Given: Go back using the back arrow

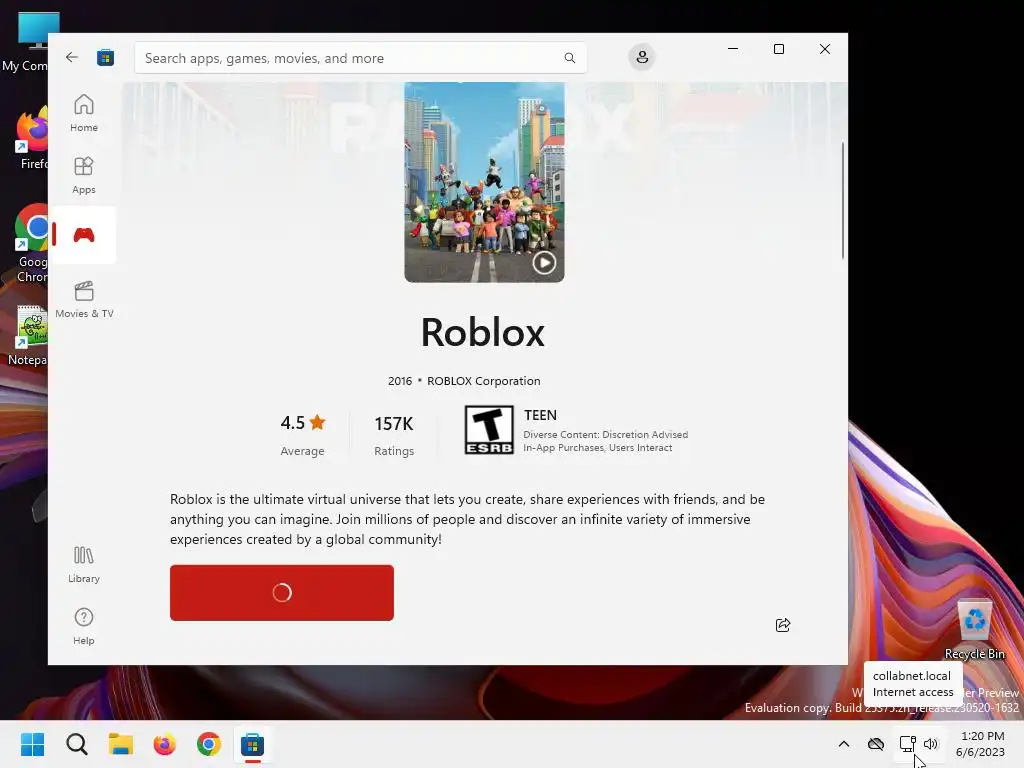Looking at the screenshot, I should pos(72,57).
